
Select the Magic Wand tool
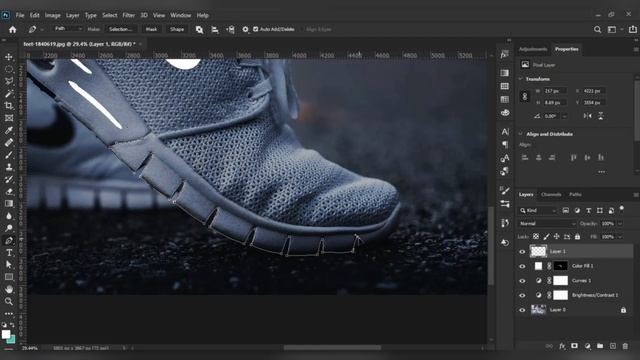pyautogui.click(x=9, y=93)
